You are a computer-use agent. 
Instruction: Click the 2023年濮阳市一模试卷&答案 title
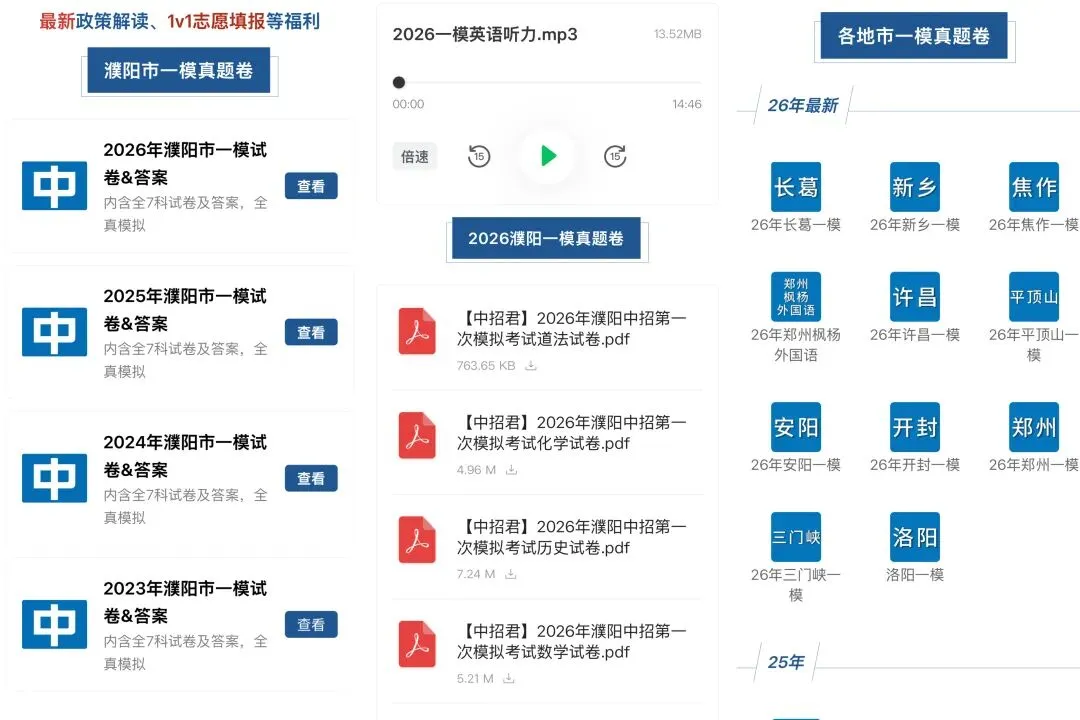[x=185, y=601]
